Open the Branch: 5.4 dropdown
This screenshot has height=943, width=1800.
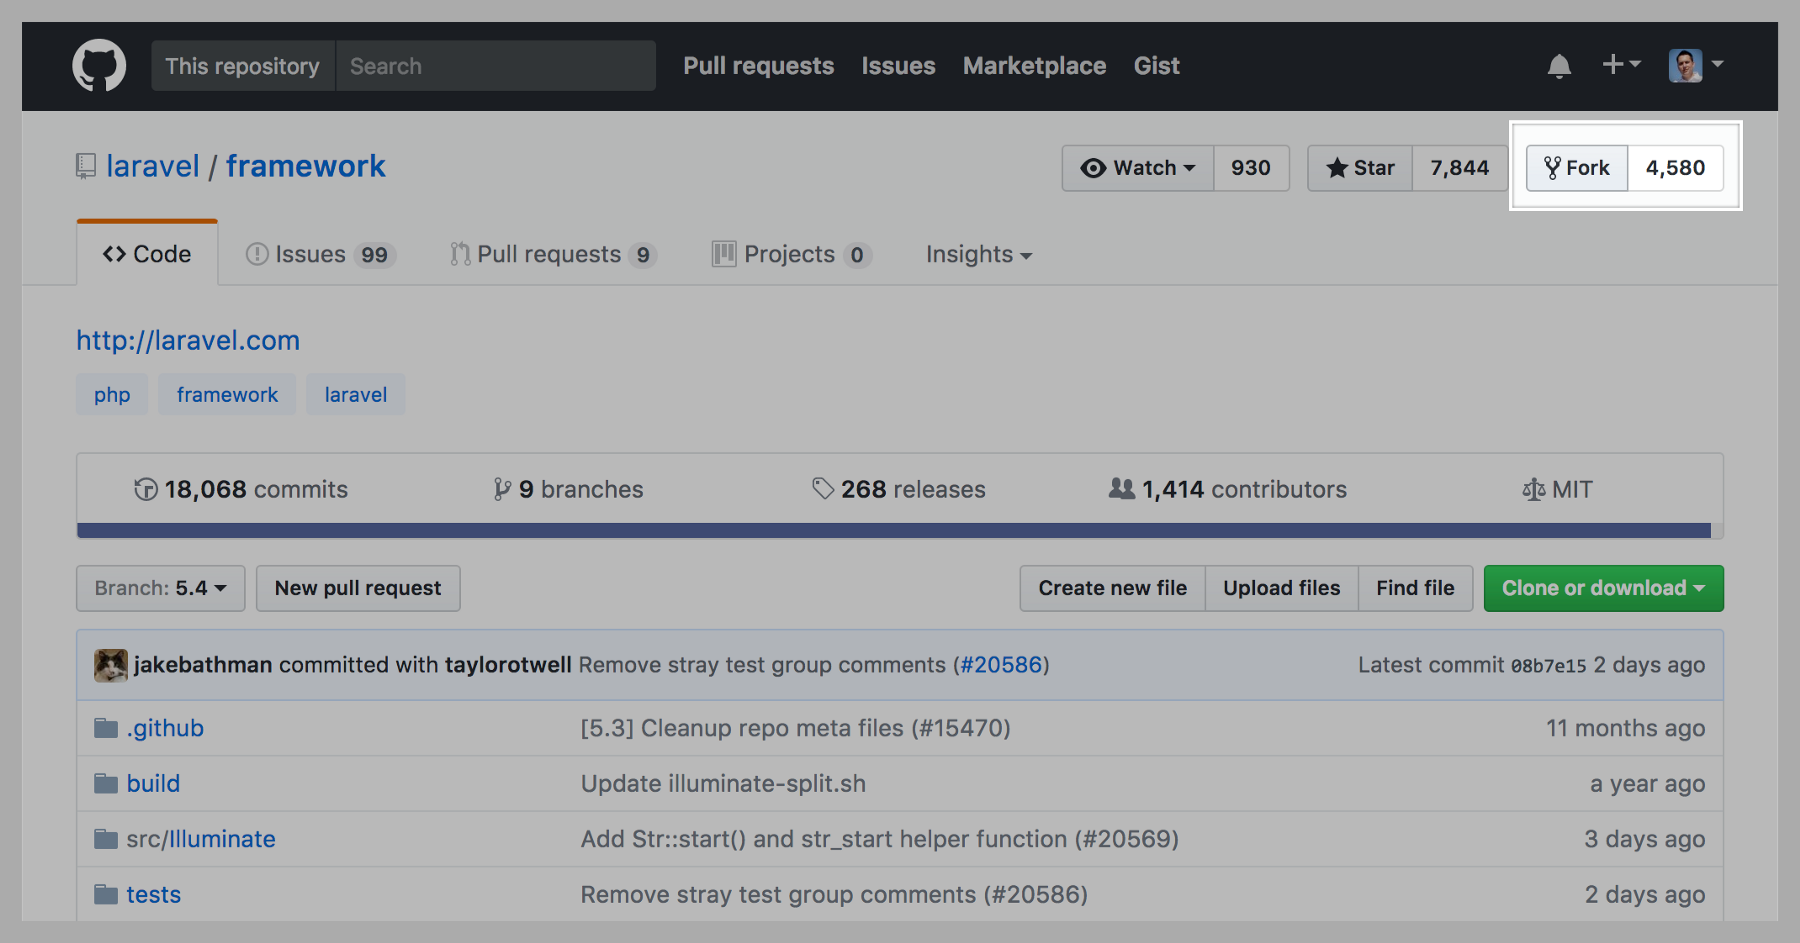click(161, 588)
